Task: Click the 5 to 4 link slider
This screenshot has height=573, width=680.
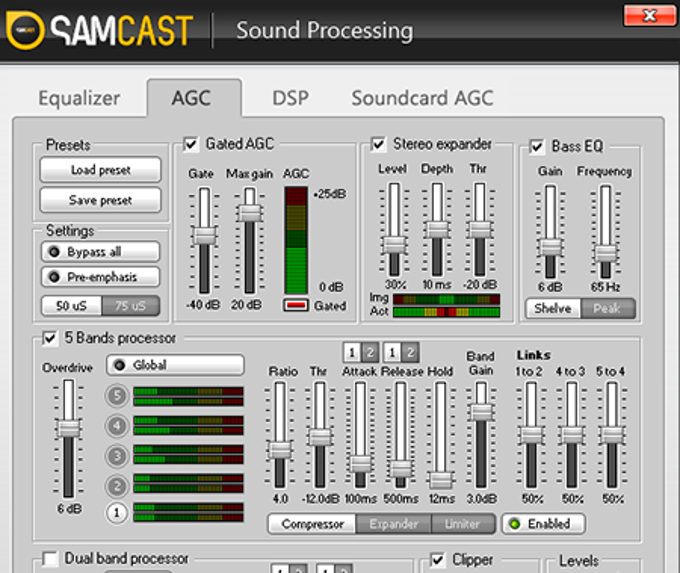Action: click(612, 435)
